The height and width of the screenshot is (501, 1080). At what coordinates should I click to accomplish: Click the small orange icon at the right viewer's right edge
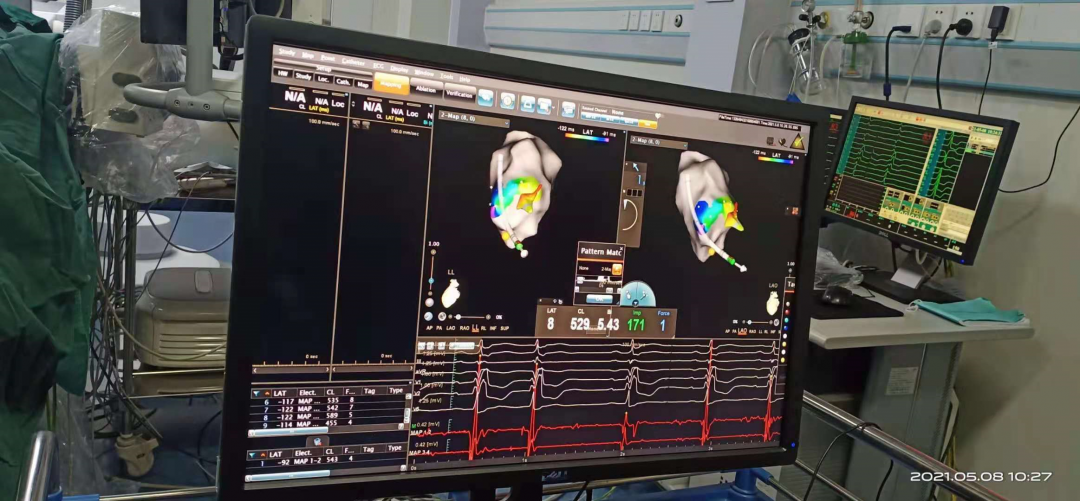pos(795,211)
